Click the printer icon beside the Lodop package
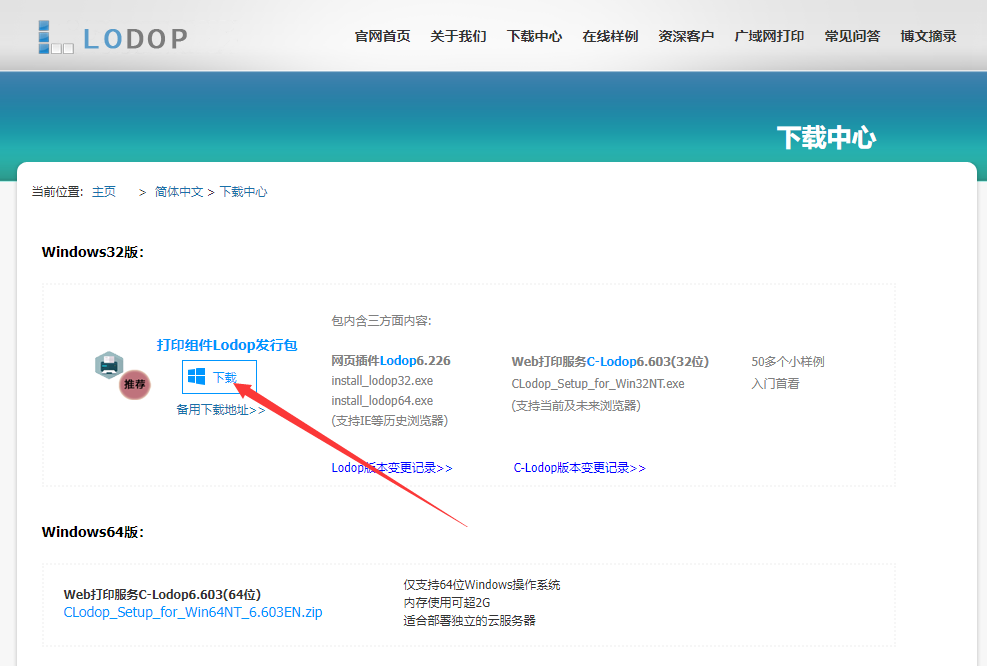Viewport: 987px width, 666px height. 109,364
